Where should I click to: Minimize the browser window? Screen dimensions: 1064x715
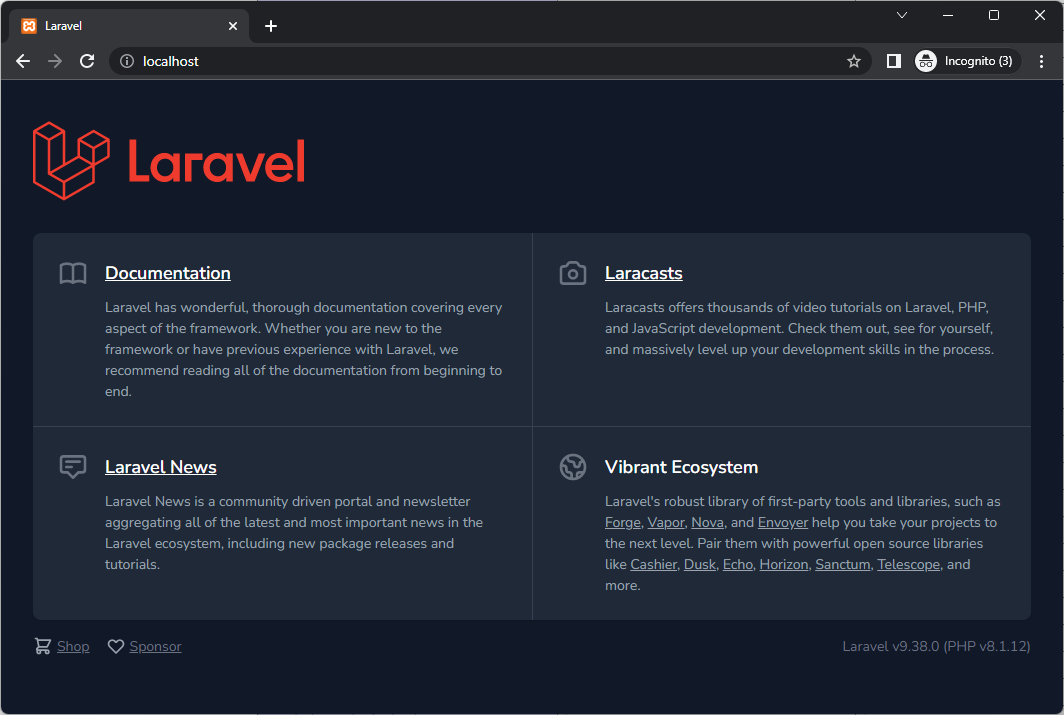(948, 15)
